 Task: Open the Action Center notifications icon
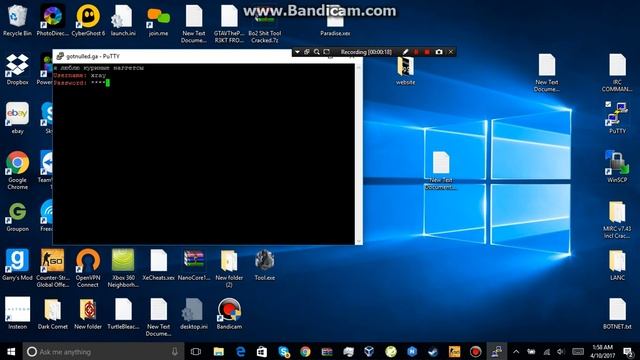click(x=629, y=351)
